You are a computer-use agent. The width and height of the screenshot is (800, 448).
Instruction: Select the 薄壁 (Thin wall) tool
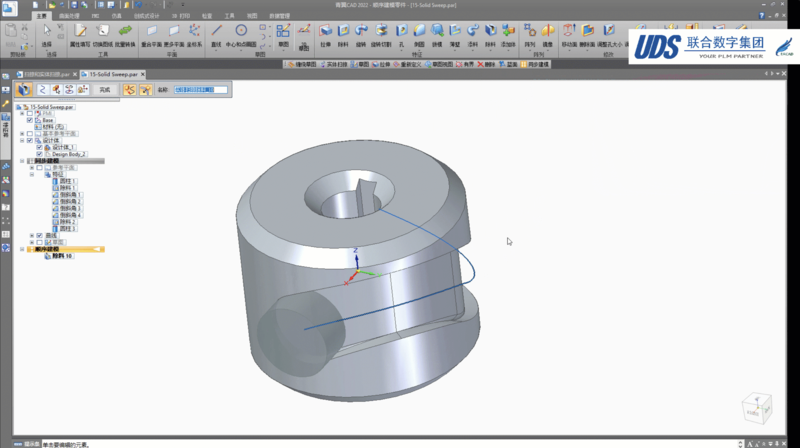[x=453, y=32]
